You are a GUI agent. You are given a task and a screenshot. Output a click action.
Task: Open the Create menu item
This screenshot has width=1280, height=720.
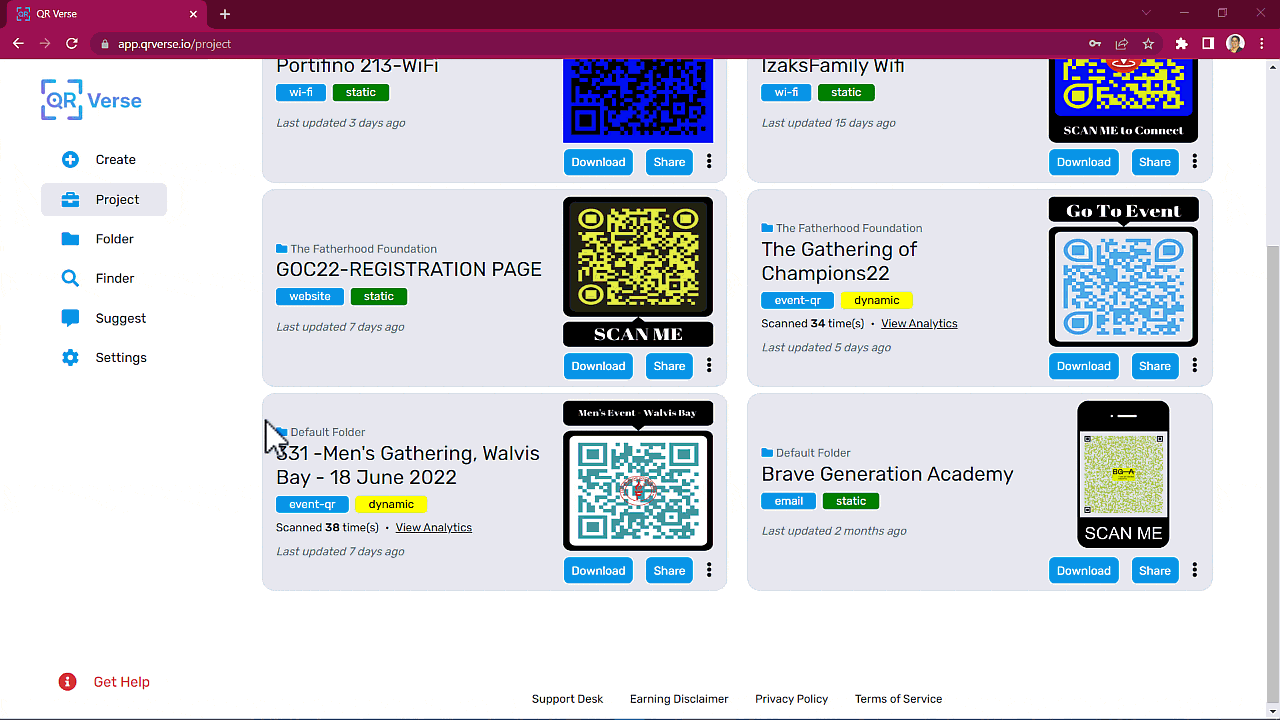click(104, 160)
